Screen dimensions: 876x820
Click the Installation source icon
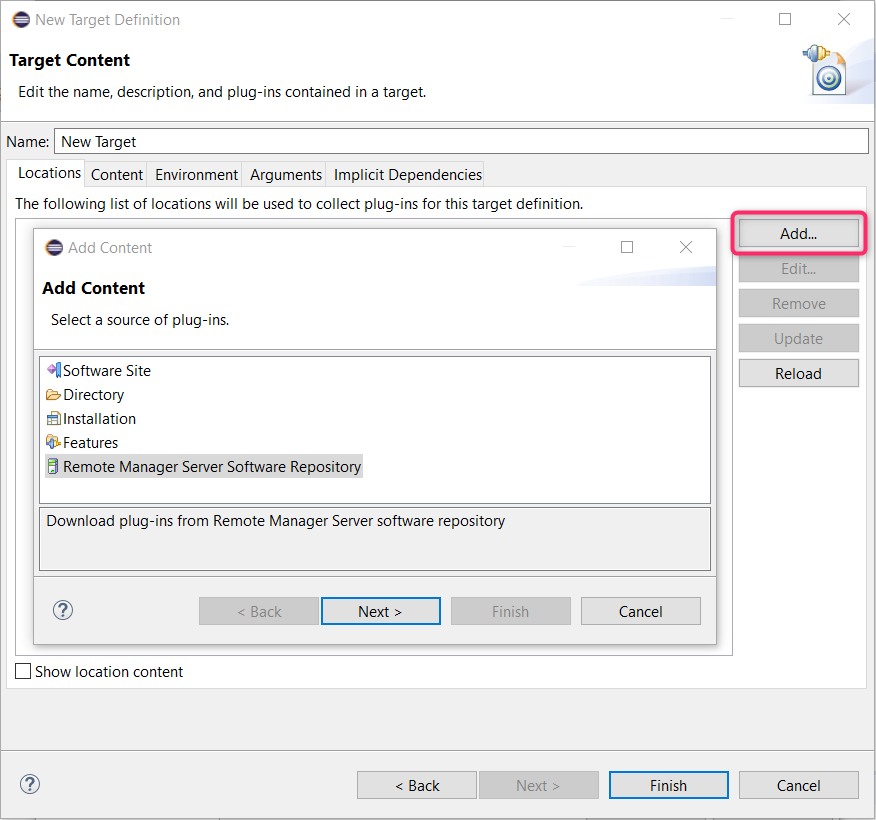54,419
